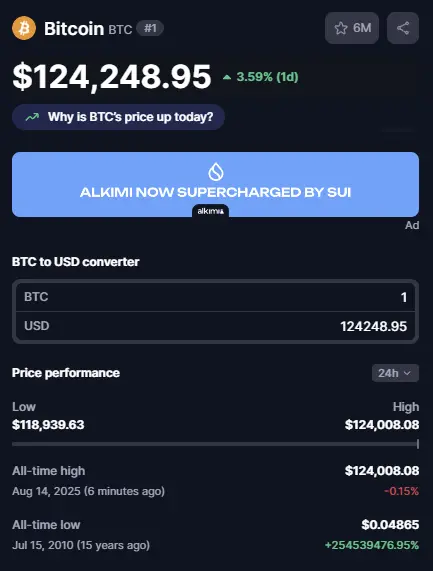433x571 pixels.
Task: Click the green trend arrow icon
Action: (32, 117)
